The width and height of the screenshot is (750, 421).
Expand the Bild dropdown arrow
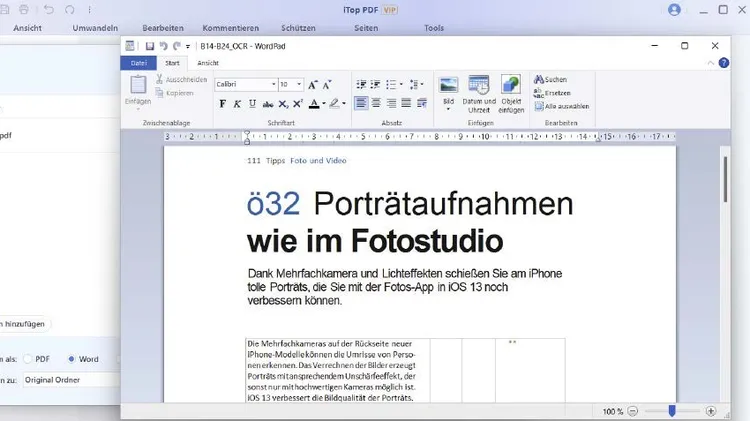click(x=449, y=109)
